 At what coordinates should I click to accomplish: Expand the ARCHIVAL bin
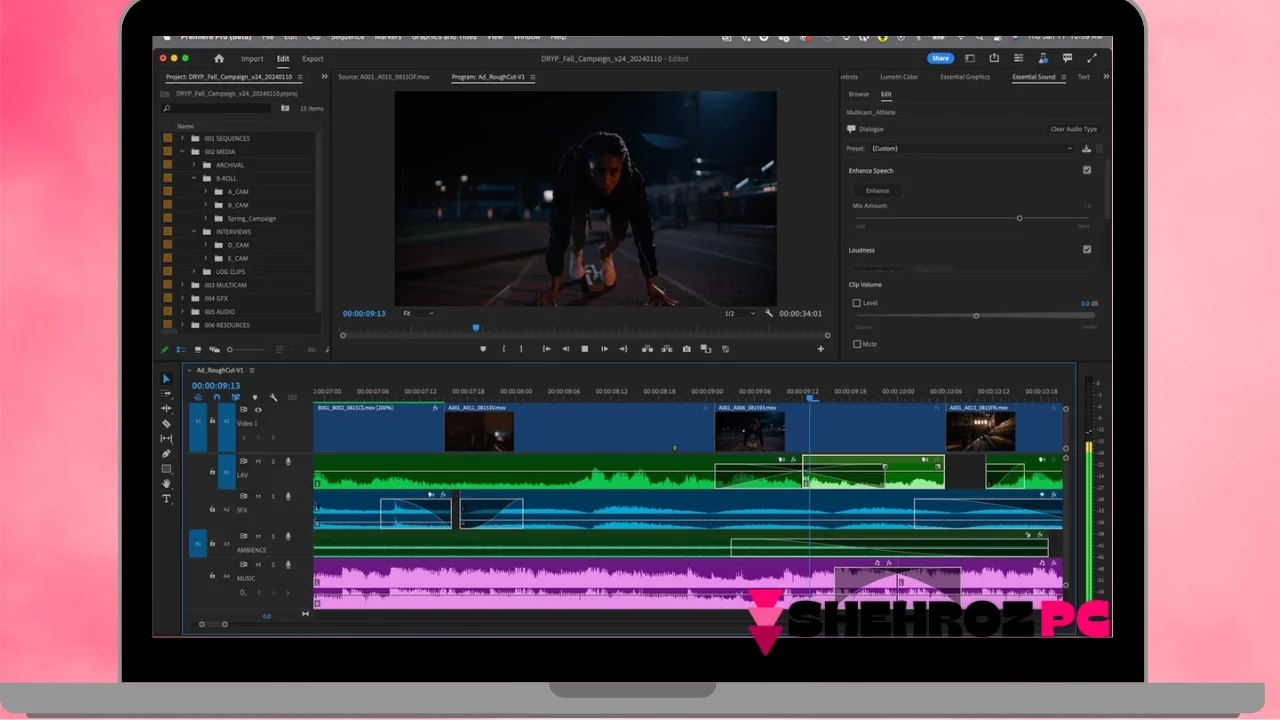(194, 165)
